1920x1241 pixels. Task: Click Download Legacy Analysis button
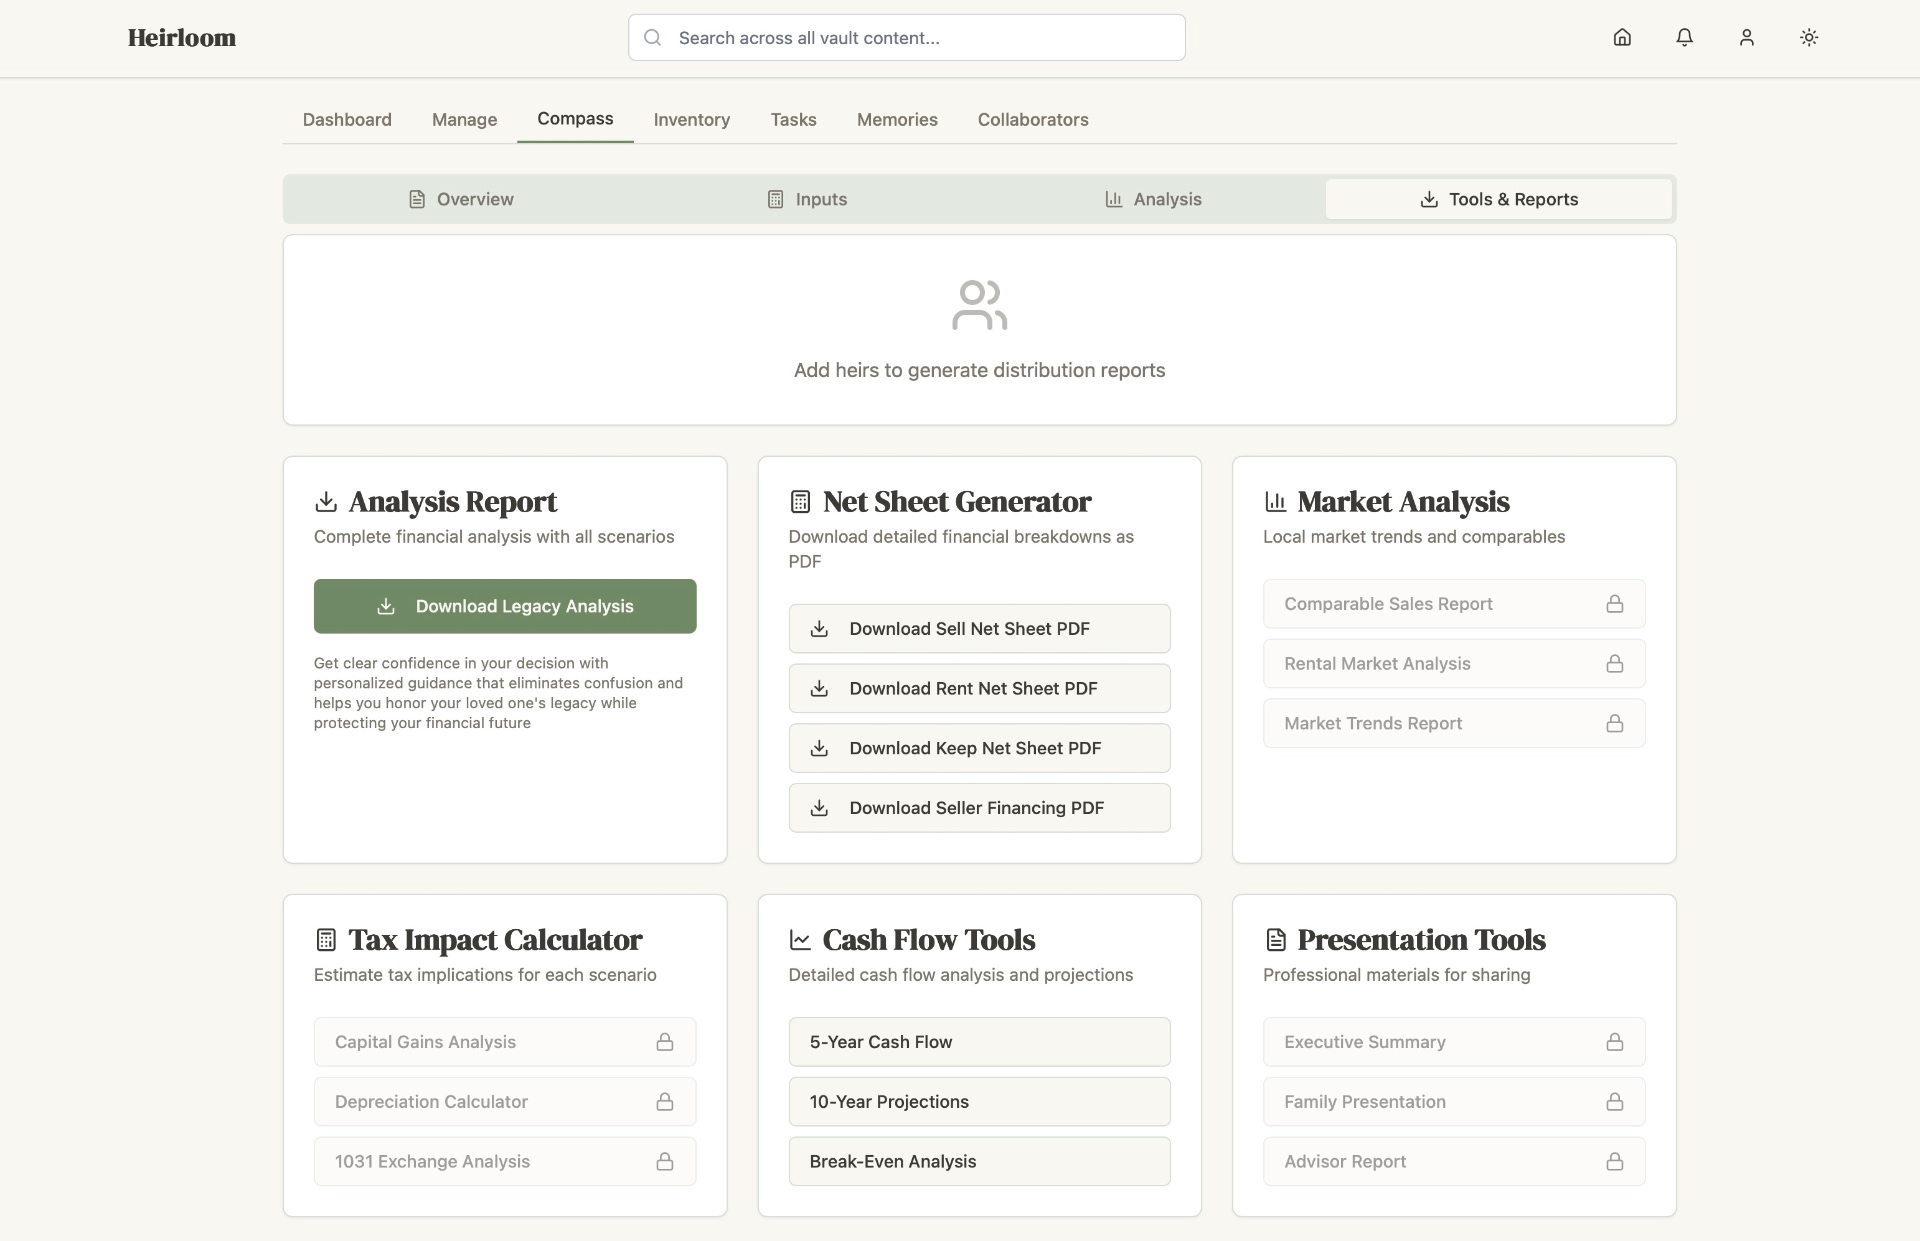click(x=505, y=606)
